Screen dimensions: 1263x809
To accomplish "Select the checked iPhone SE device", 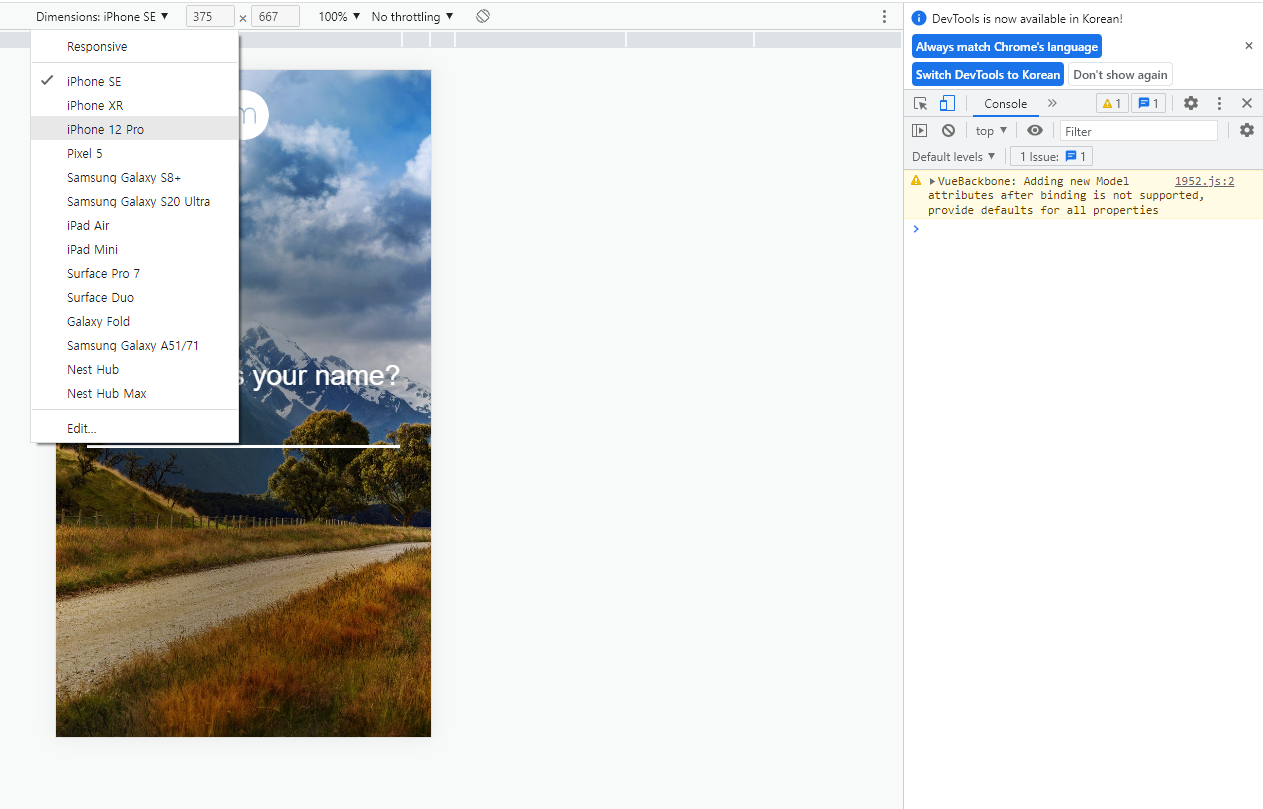I will [x=135, y=82].
